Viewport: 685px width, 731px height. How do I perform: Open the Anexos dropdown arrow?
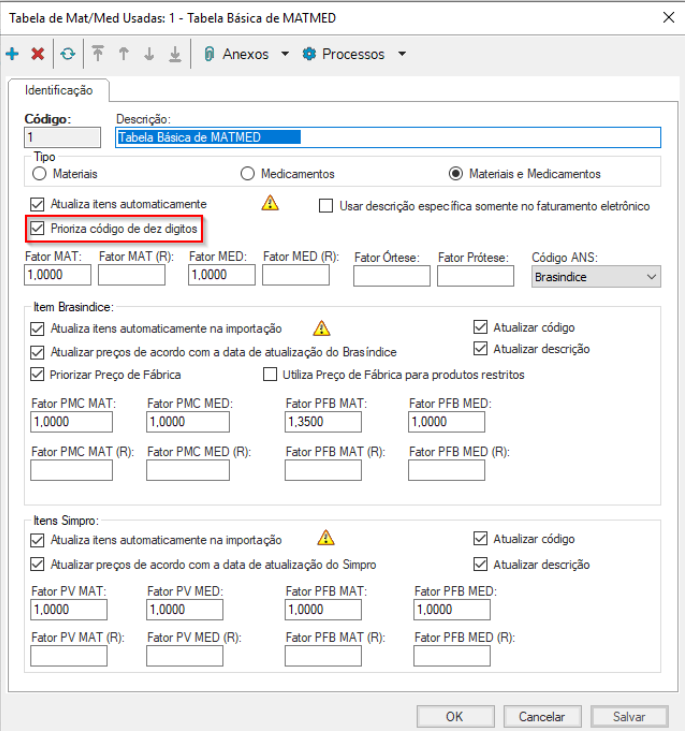[285, 54]
